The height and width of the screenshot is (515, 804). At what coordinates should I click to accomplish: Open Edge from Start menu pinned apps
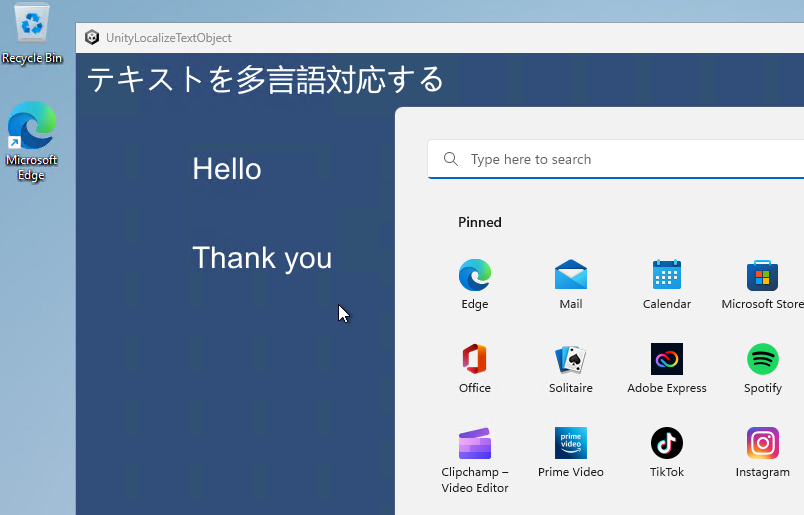point(475,285)
